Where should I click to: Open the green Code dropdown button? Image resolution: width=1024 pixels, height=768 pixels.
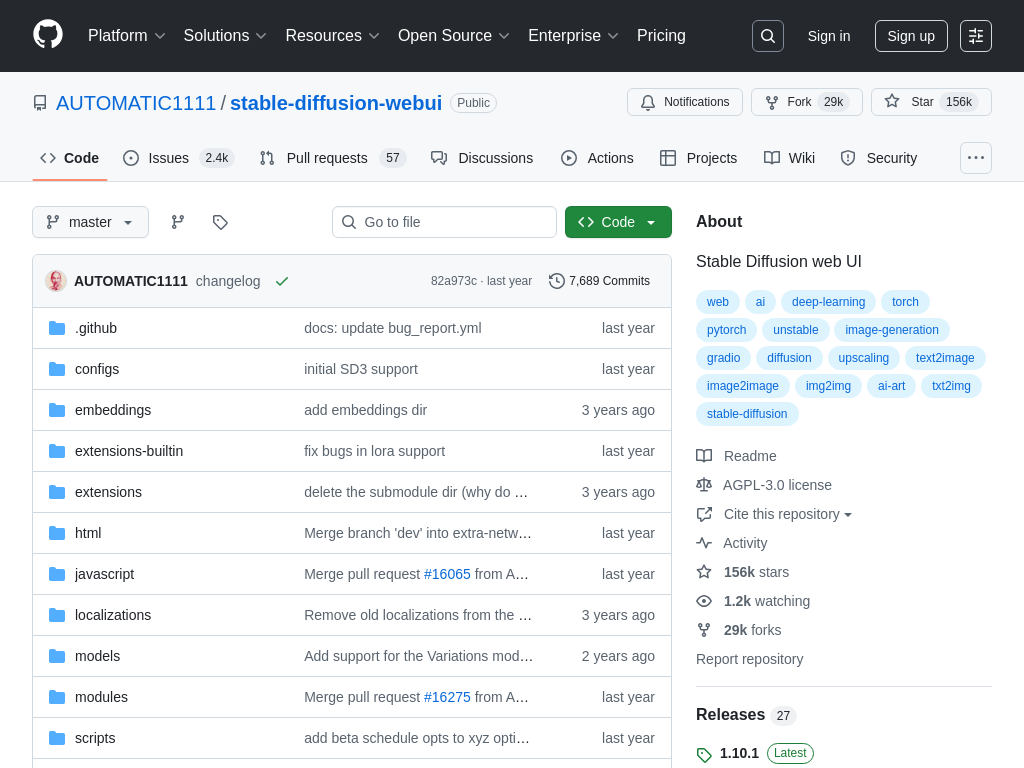(x=618, y=222)
